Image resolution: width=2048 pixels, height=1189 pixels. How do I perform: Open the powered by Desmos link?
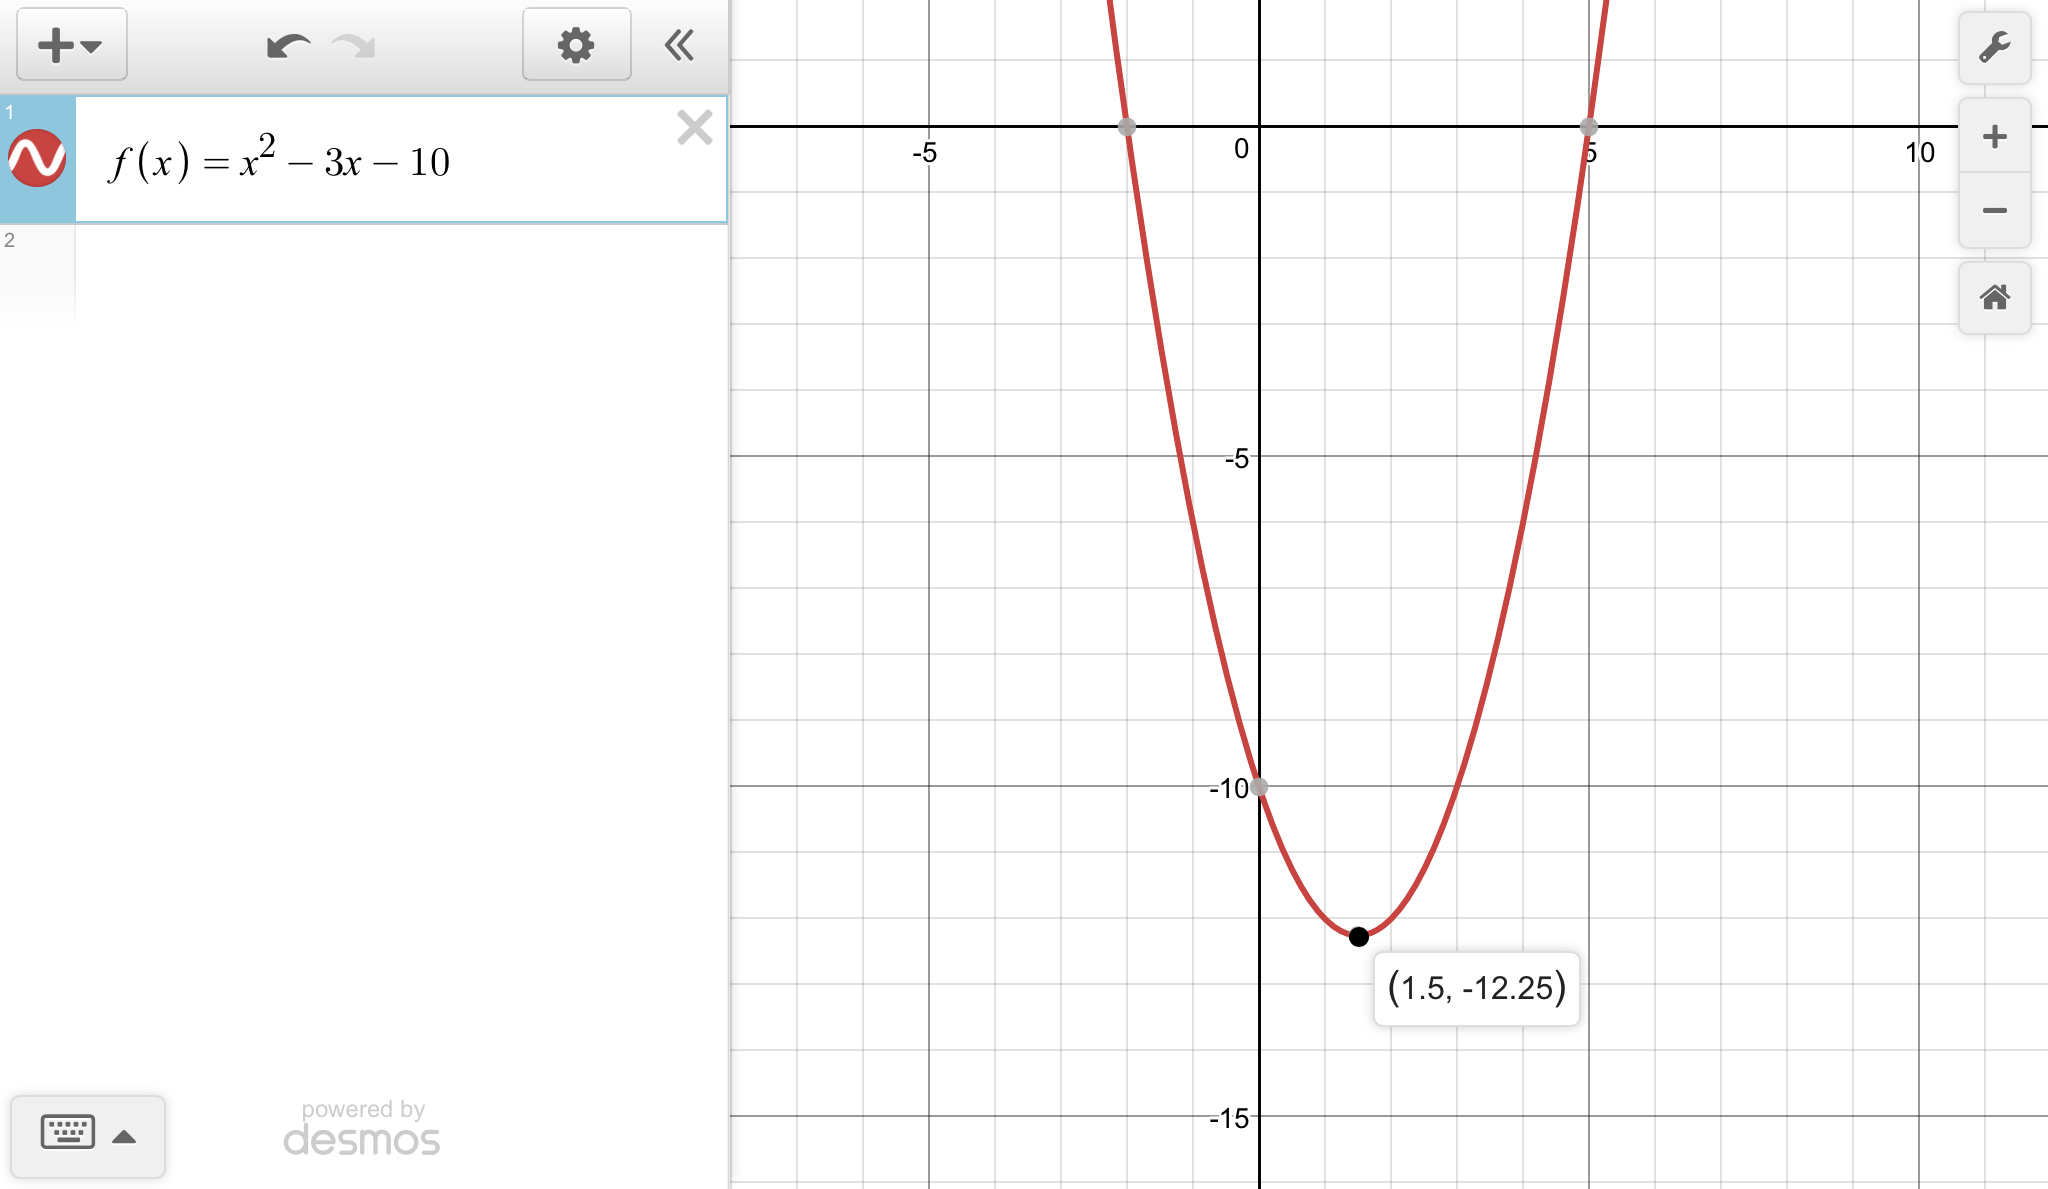(362, 1129)
